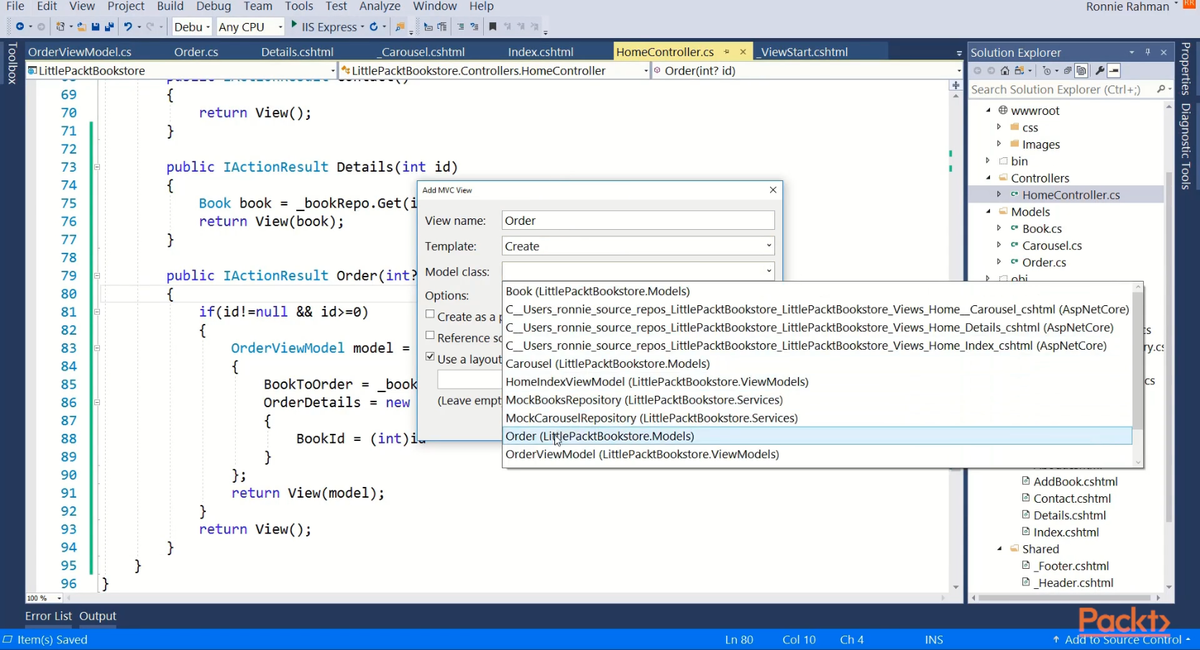The width and height of the screenshot is (1200, 650).
Task: Switch to the OrderViewModel.cs tab
Action: (x=80, y=52)
